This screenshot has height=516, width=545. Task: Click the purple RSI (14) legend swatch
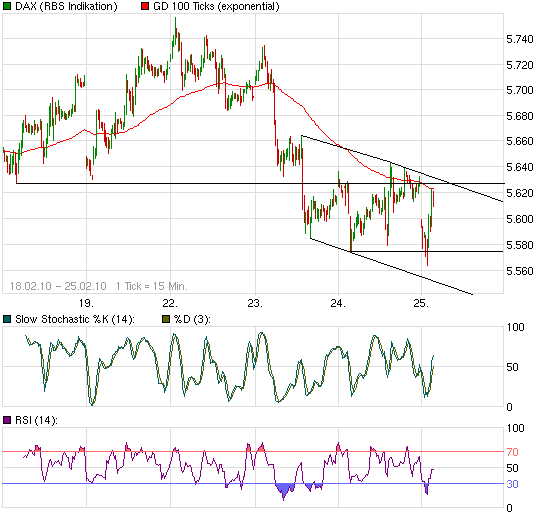(x=7, y=420)
